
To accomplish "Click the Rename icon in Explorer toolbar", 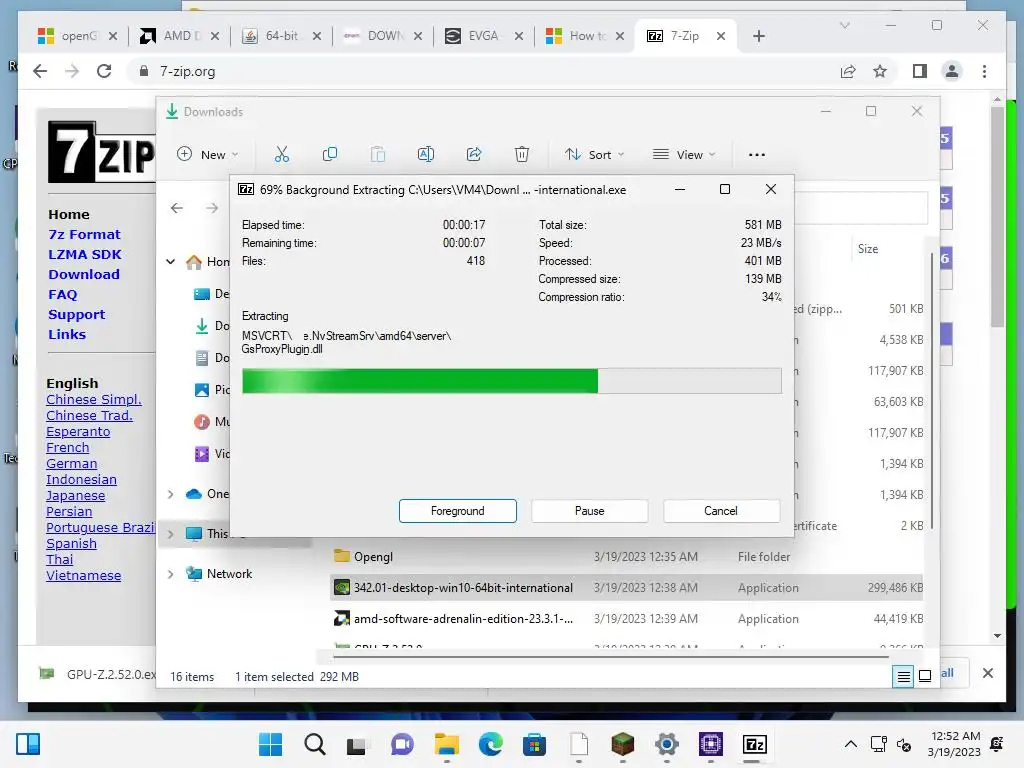I will point(426,155).
